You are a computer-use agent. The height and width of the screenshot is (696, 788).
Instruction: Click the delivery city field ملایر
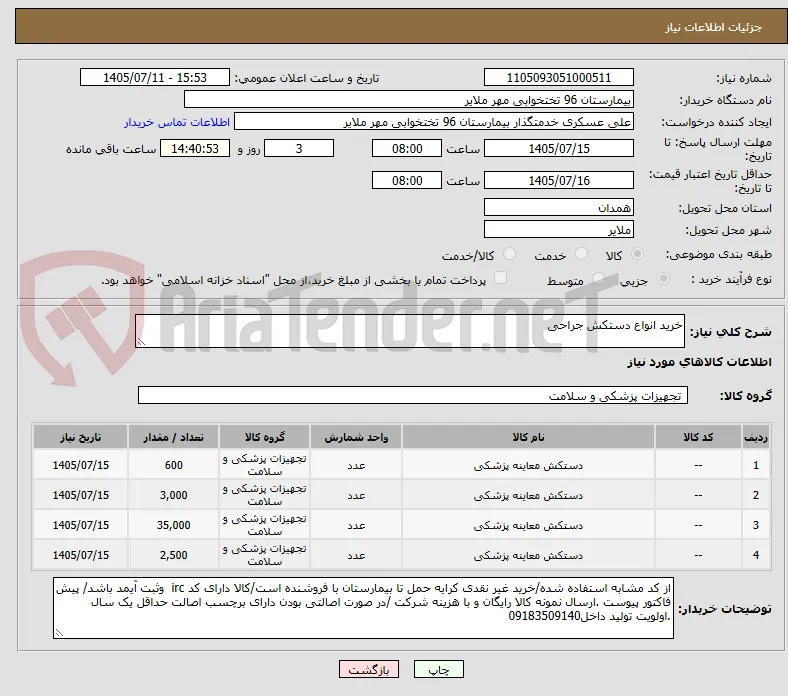pyautogui.click(x=559, y=230)
